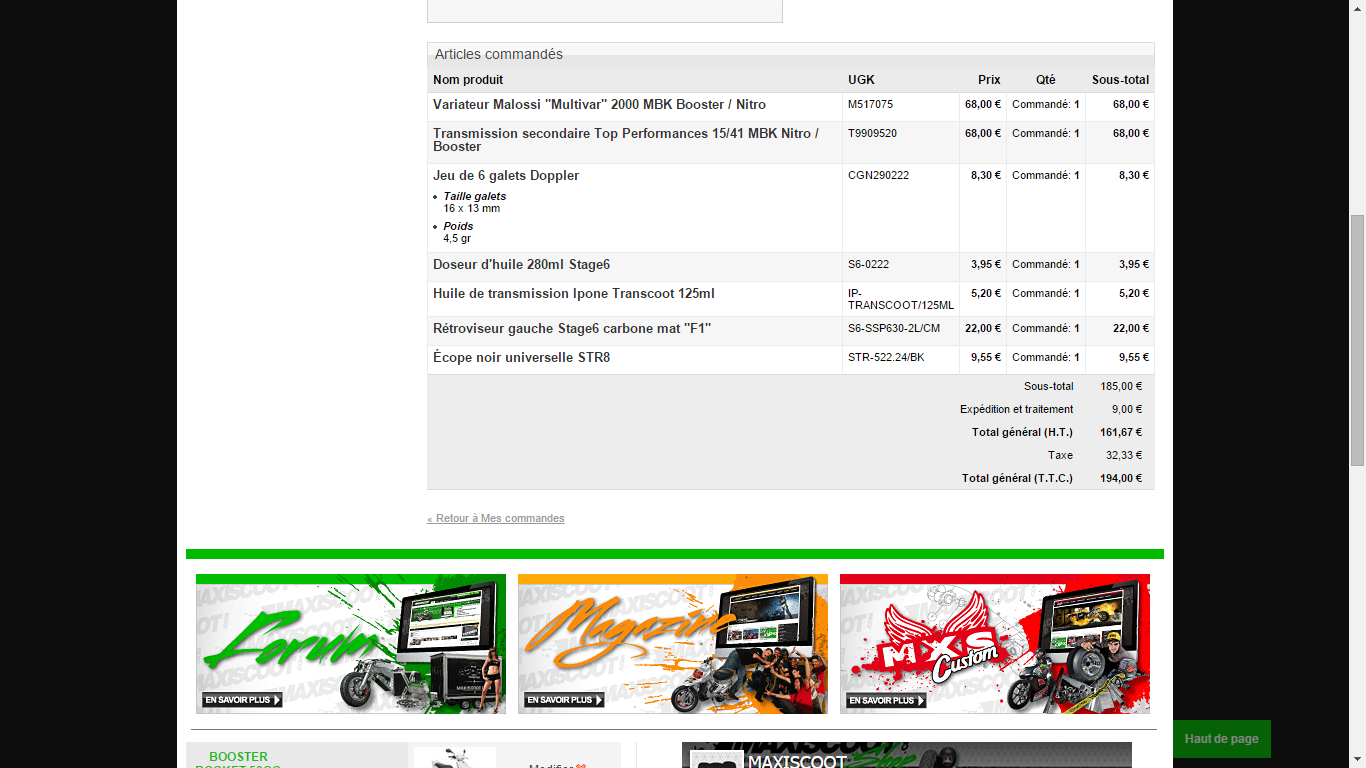Viewport: 1366px width, 768px height.
Task: Click the UGK code IP-TRANSCOOT/125ML
Action: (901, 299)
